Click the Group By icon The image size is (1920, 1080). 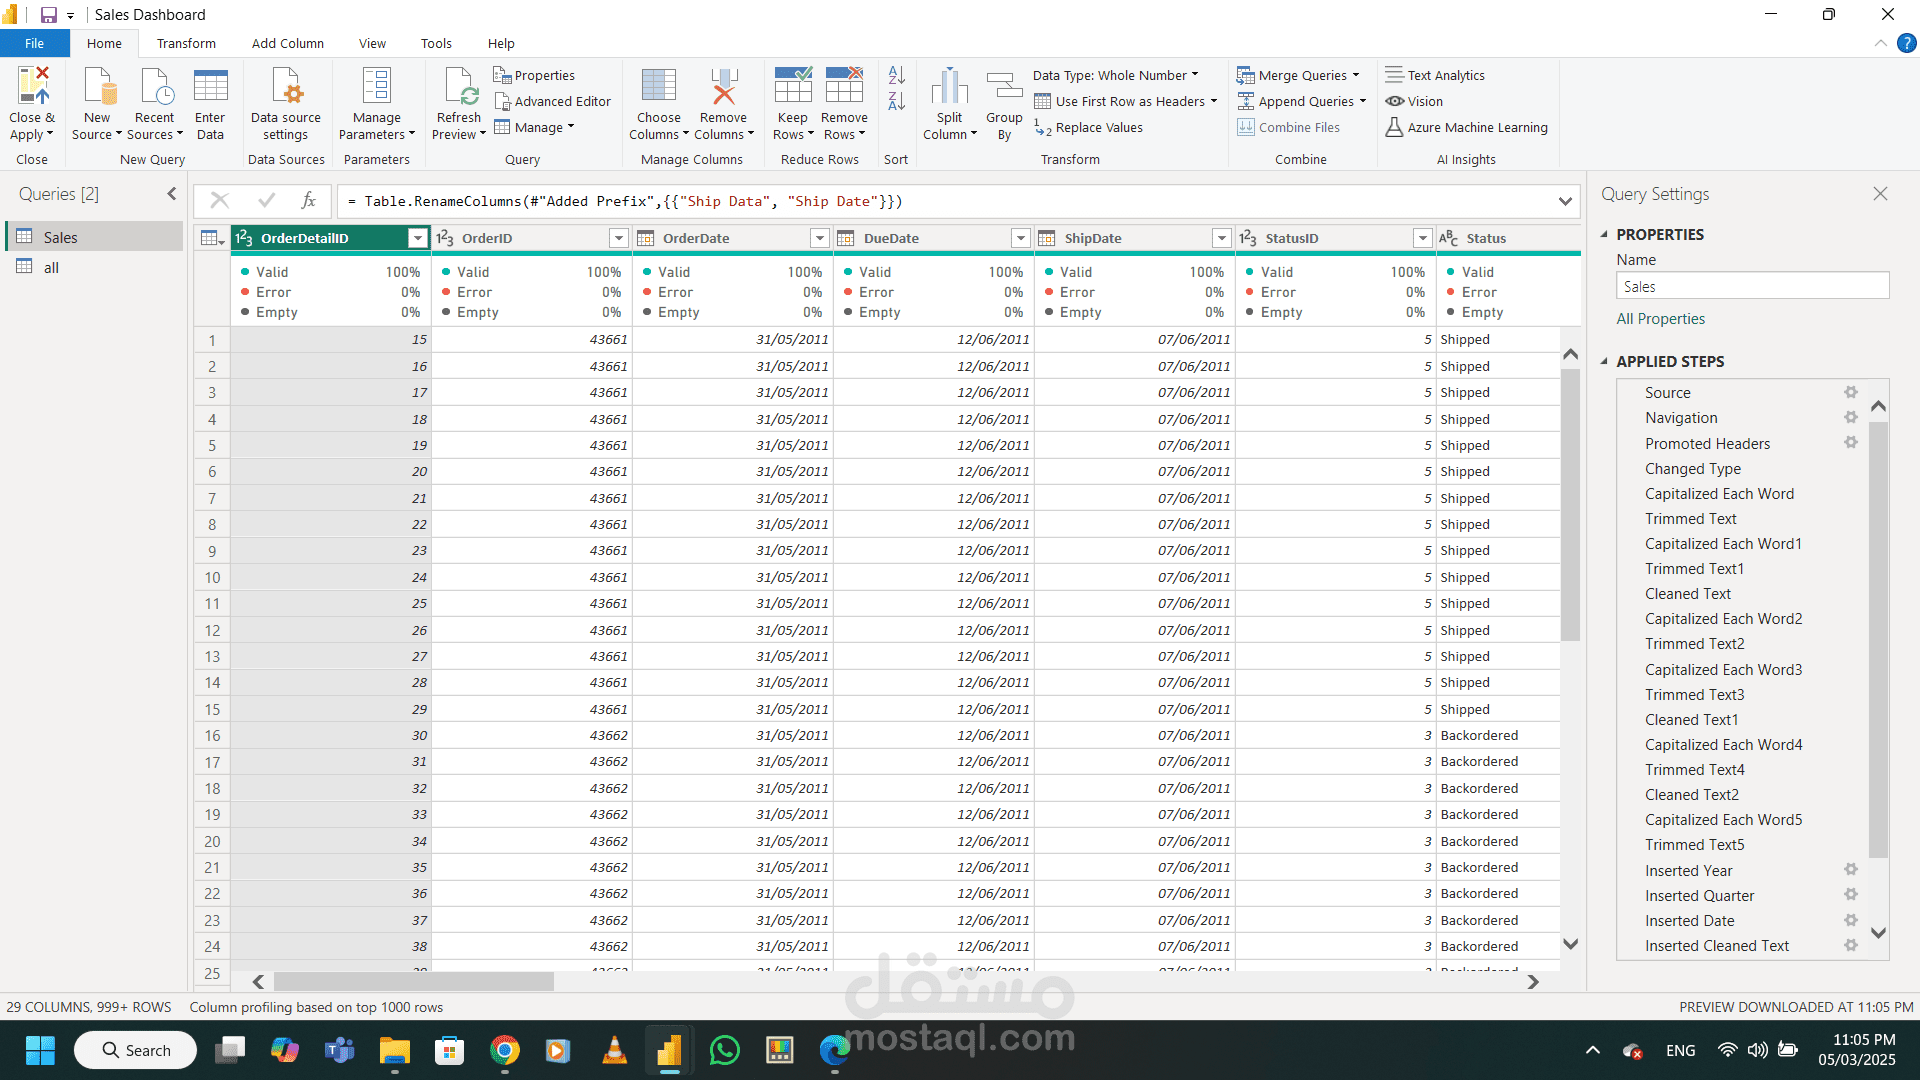1004,87
